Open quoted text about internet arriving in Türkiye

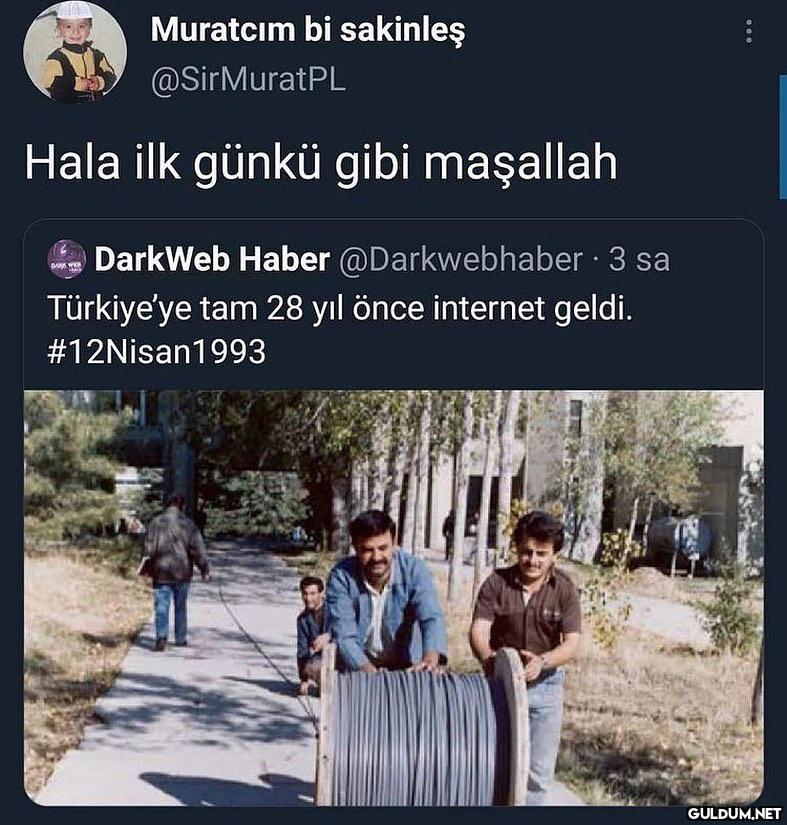point(340,308)
